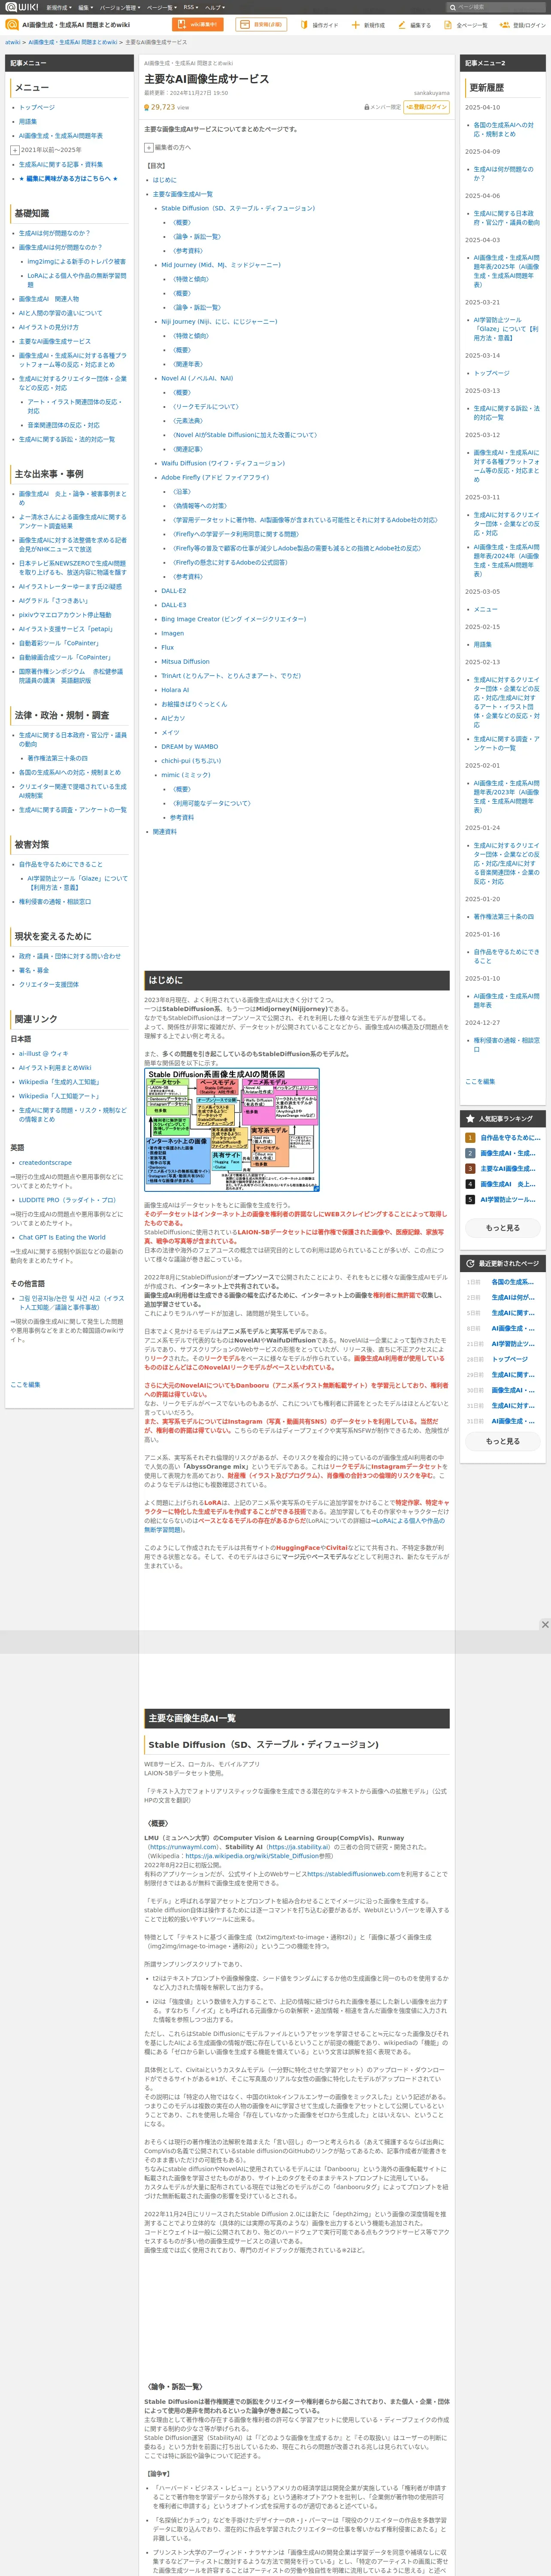Viewport: 551px width, 2576px height.
Task: Open the Stable Diffusion relationship diagram image
Action: 232,1130
